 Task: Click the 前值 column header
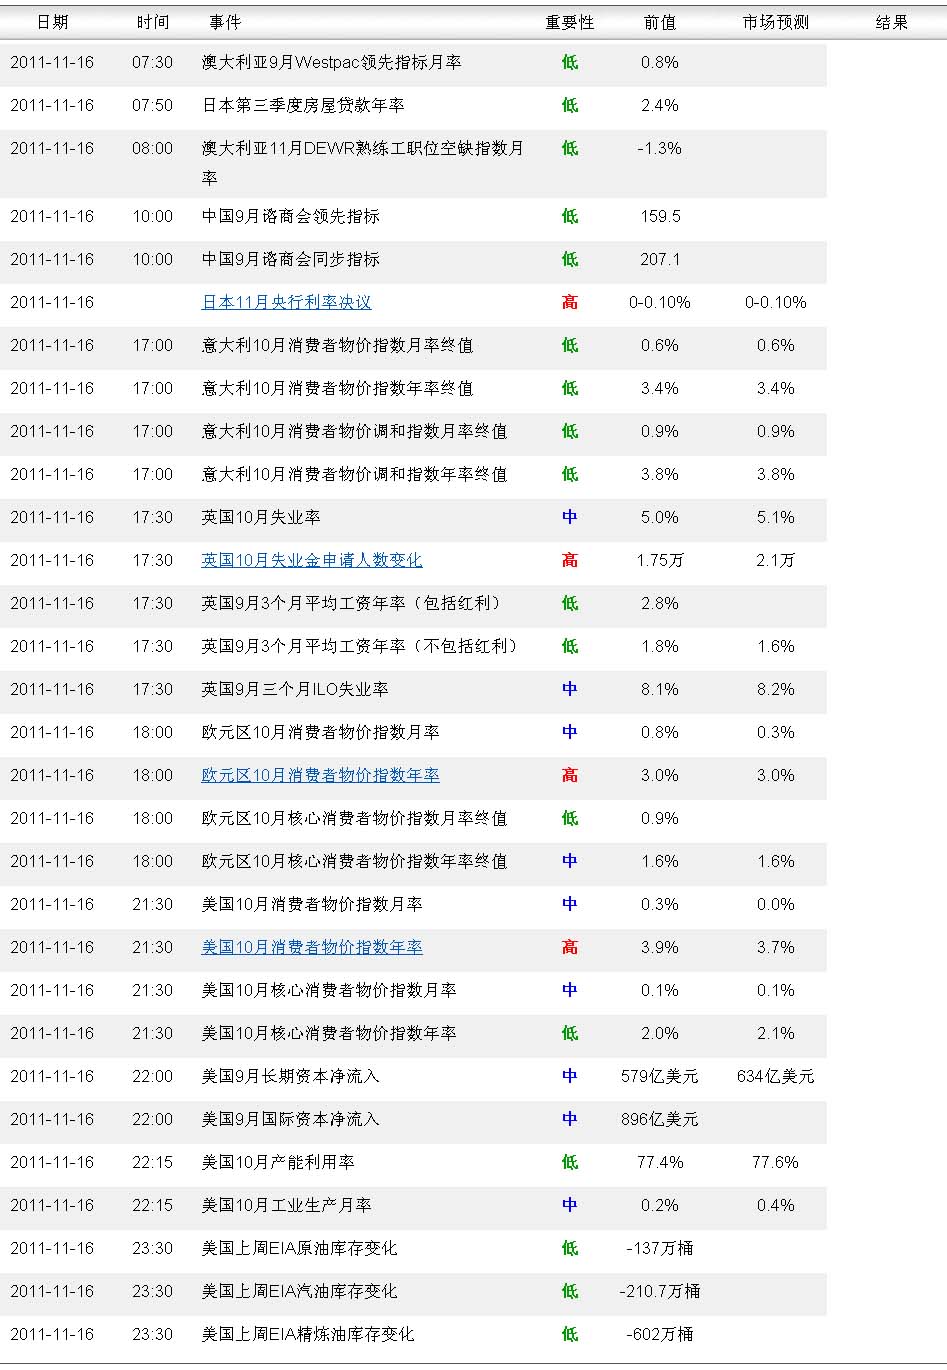point(660,22)
